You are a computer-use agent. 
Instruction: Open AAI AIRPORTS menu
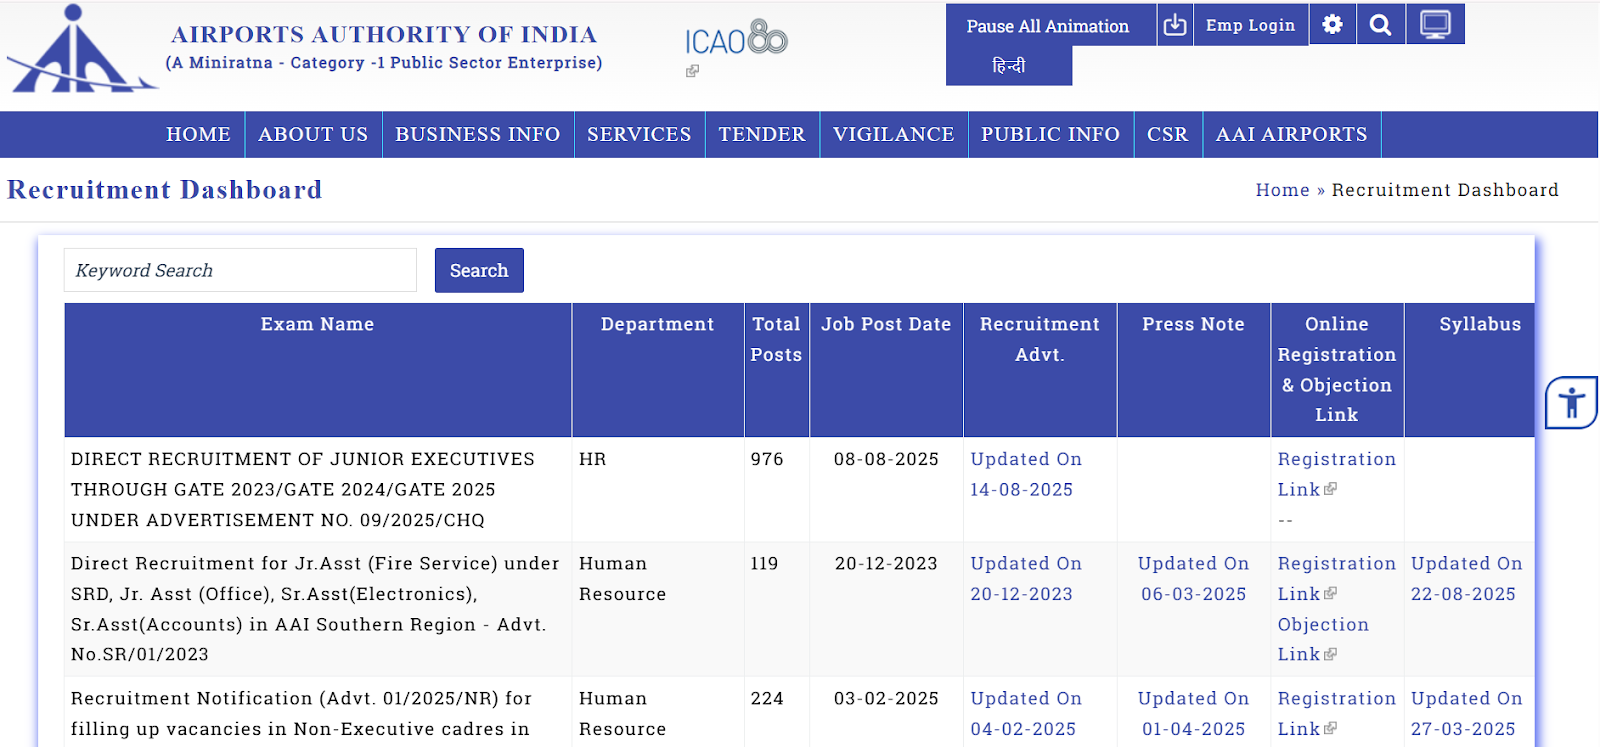1291,134
